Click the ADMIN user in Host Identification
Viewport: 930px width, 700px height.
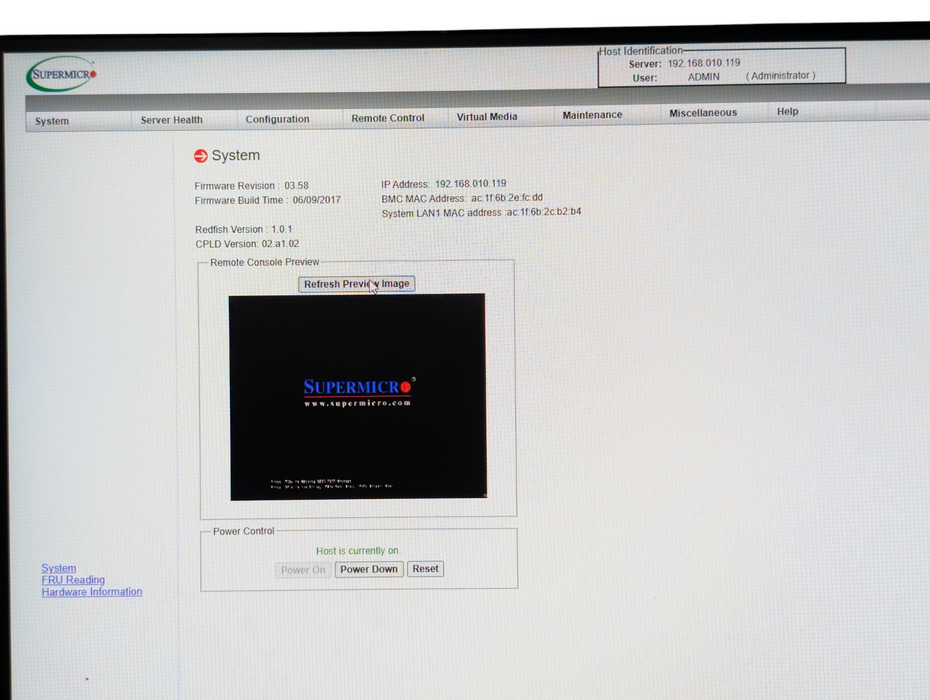tap(703, 77)
